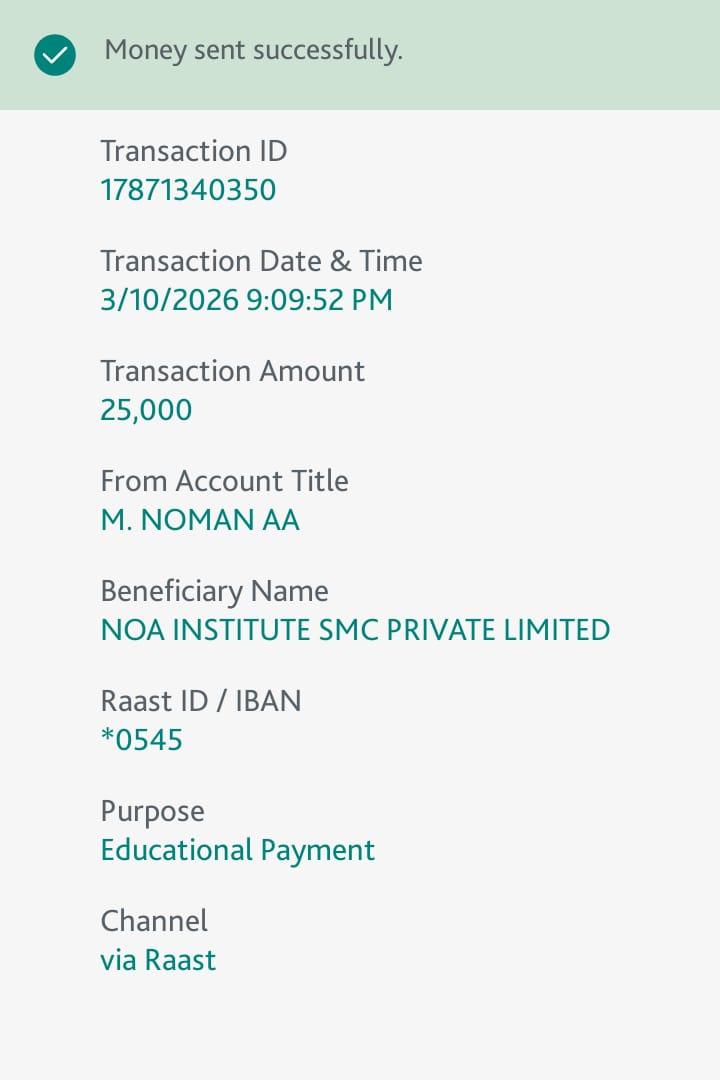
Task: Click the transaction ID number 17871340350
Action: (188, 190)
